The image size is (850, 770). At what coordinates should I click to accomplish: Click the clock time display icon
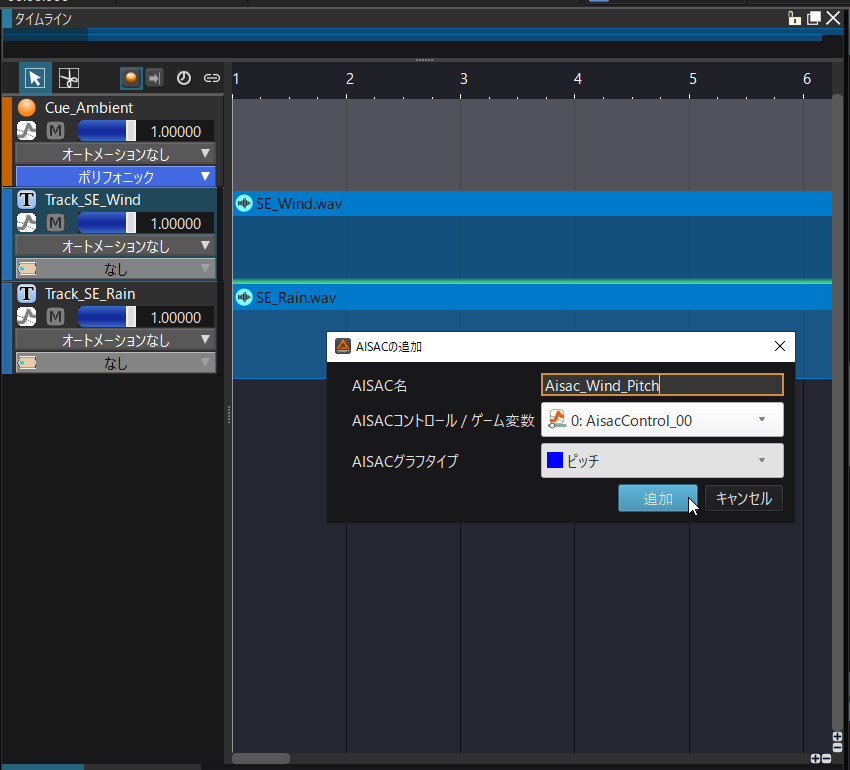click(184, 78)
